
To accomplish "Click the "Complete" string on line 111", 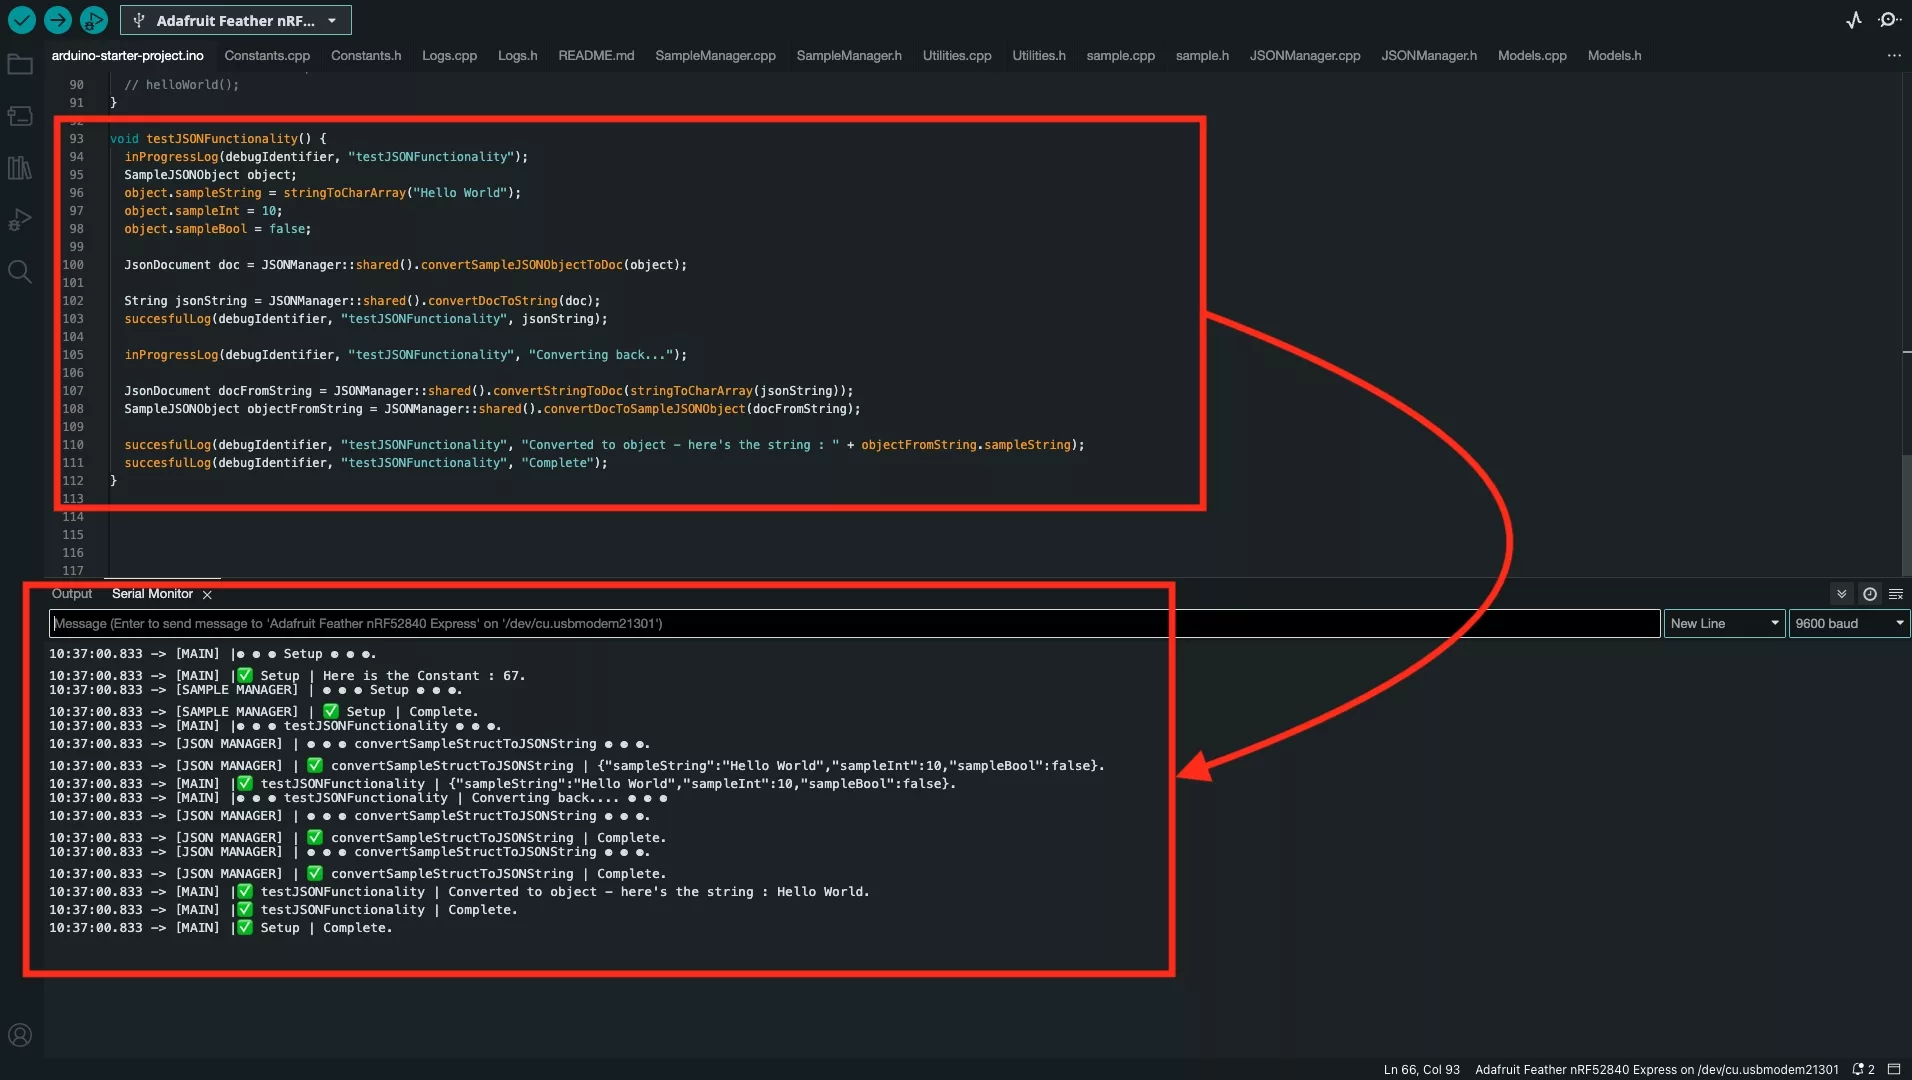I will [557, 463].
